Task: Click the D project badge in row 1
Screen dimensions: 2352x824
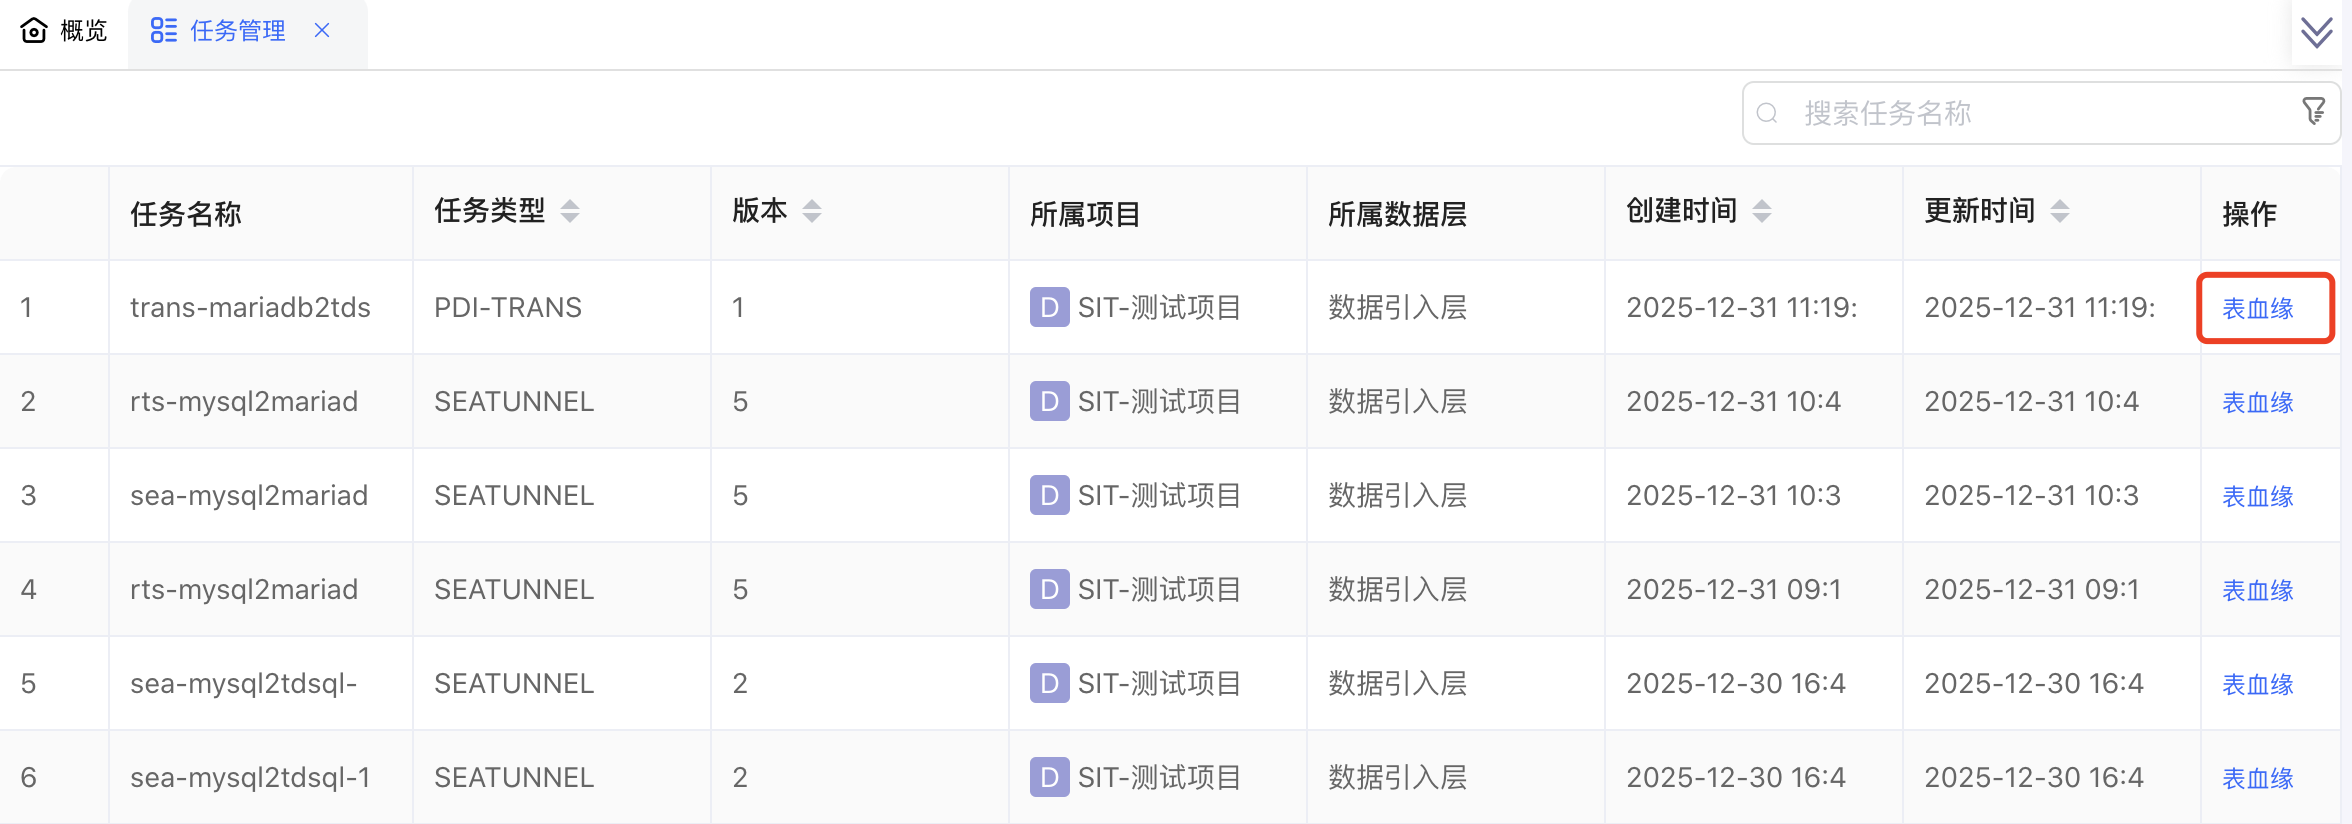Action: pyautogui.click(x=1049, y=308)
